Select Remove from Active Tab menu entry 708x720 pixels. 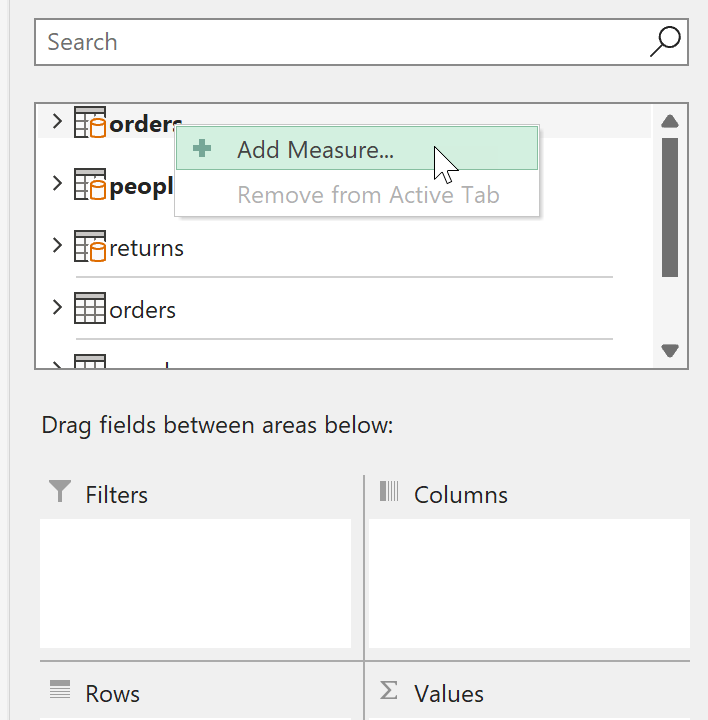pos(367,194)
